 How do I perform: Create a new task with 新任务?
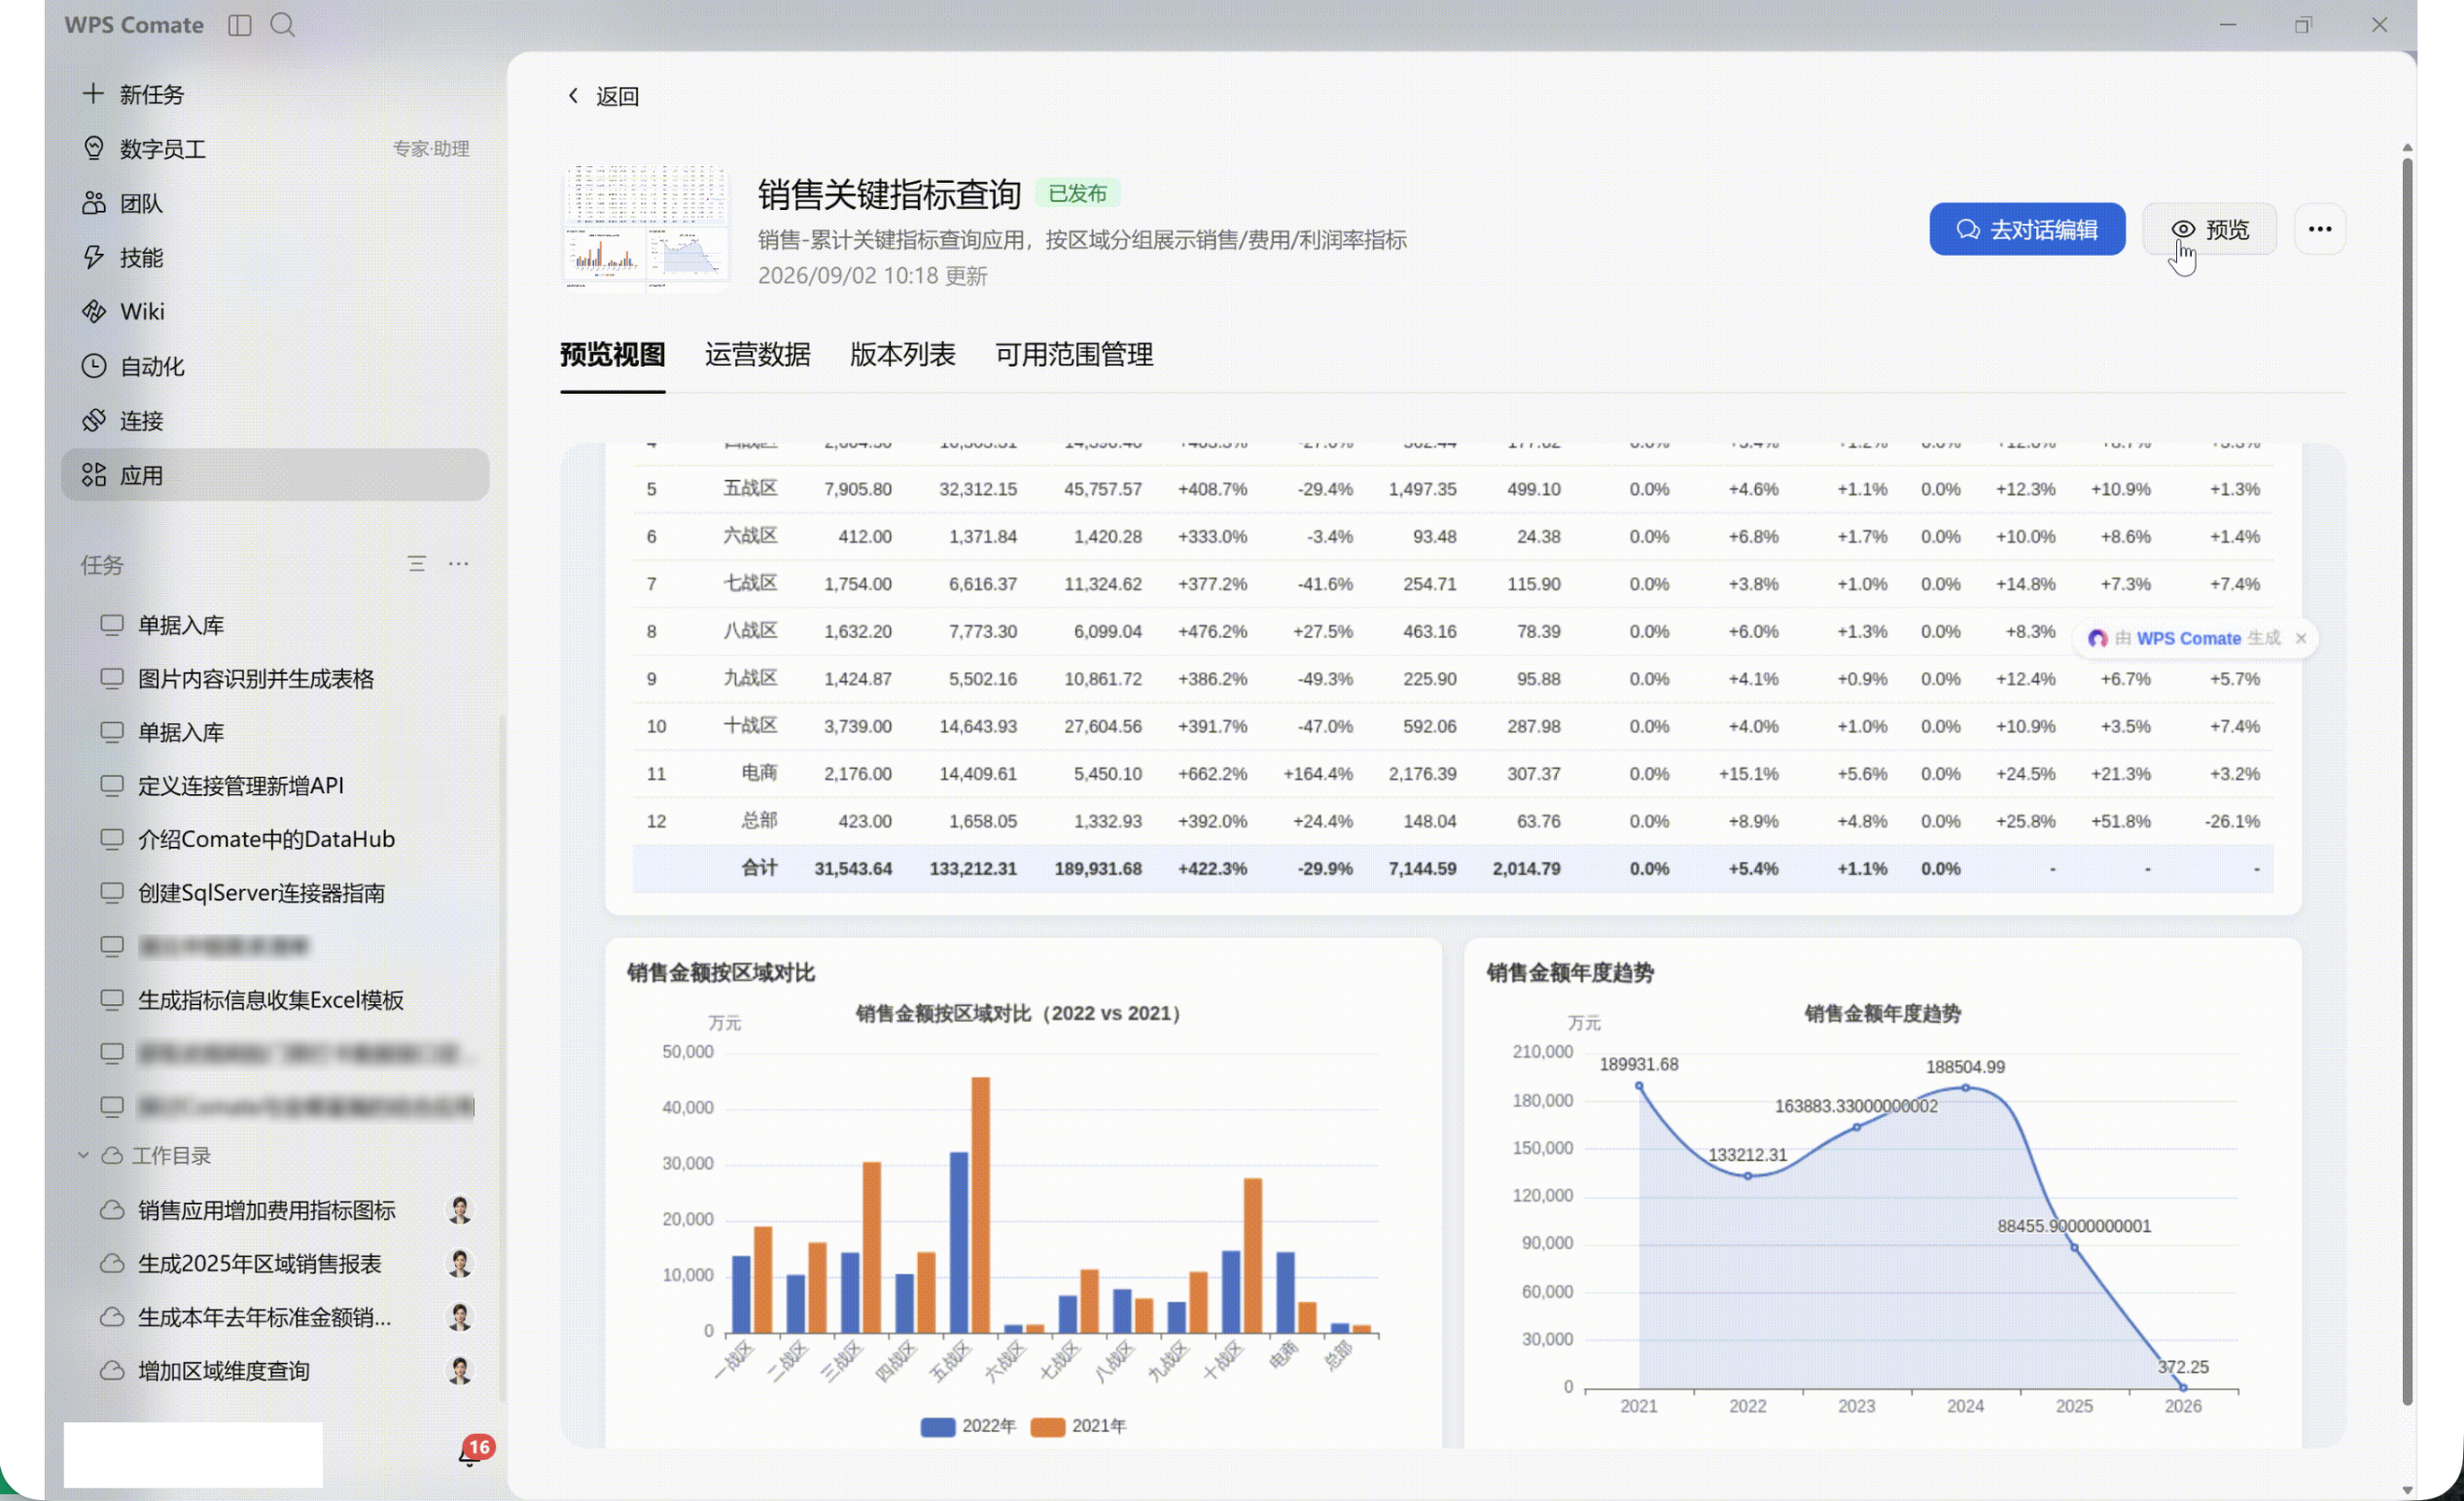[275, 94]
